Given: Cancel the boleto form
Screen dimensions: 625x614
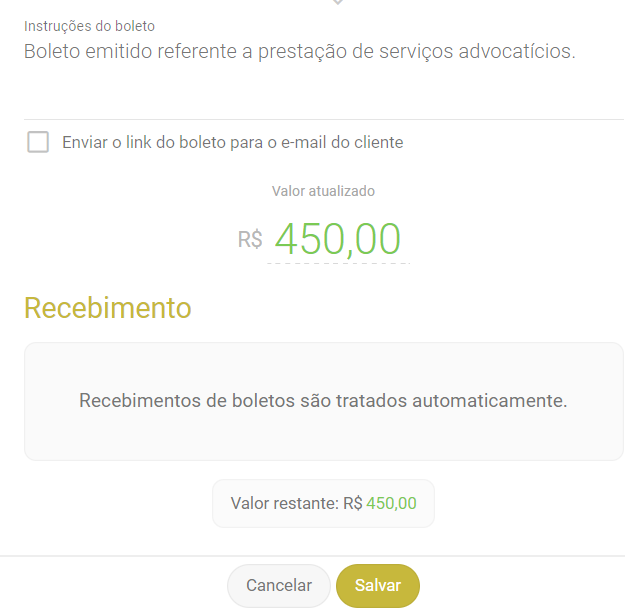Looking at the screenshot, I should click(279, 586).
